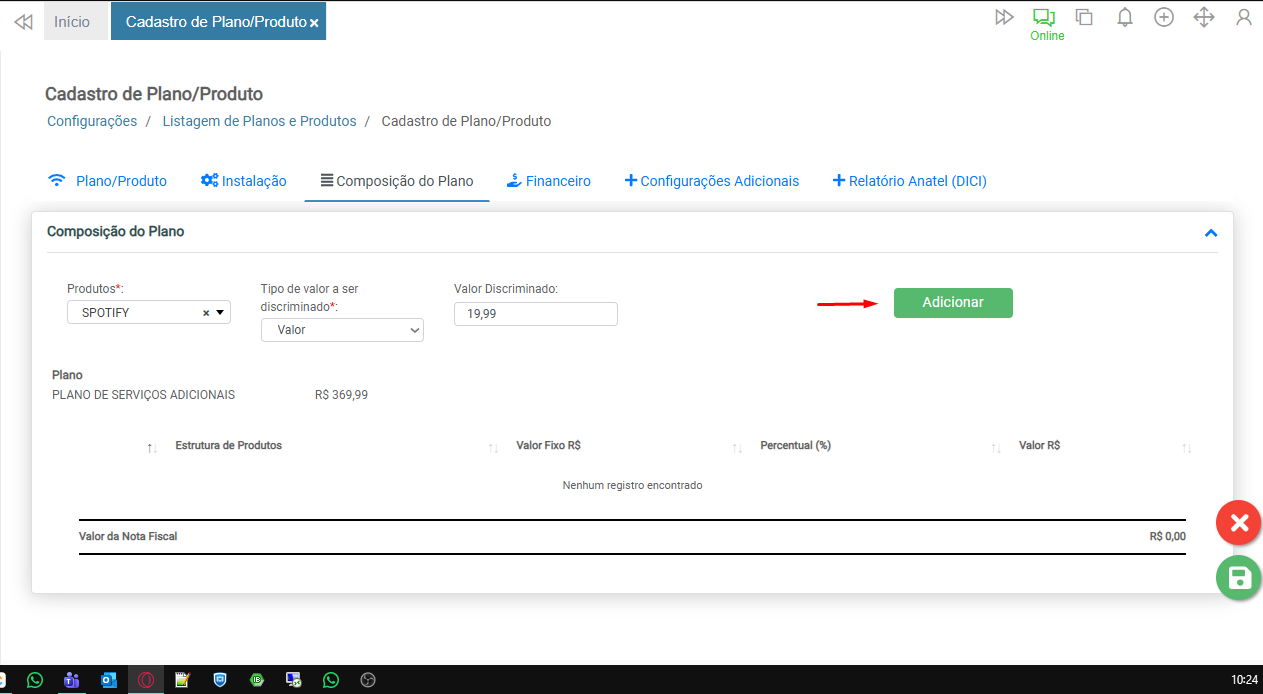1263x694 pixels.
Task: Click the plus circle icon in header
Action: click(1164, 17)
